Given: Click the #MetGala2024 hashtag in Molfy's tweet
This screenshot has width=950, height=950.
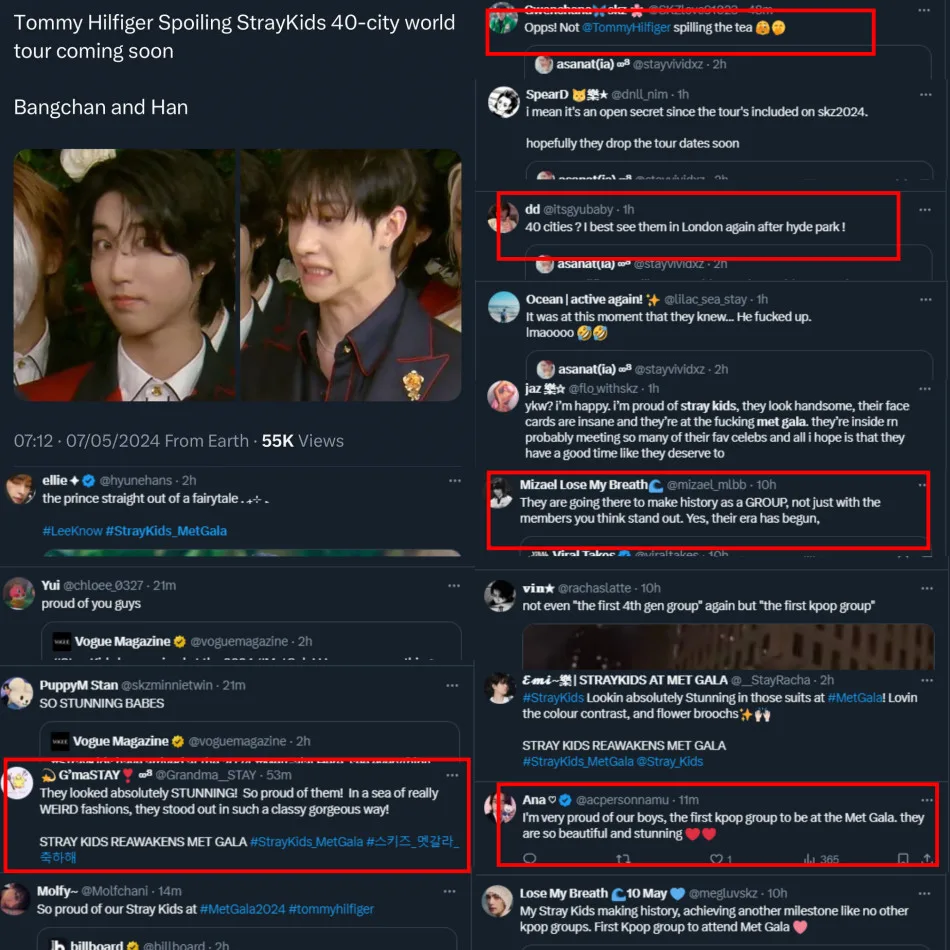Looking at the screenshot, I should click(x=242, y=909).
